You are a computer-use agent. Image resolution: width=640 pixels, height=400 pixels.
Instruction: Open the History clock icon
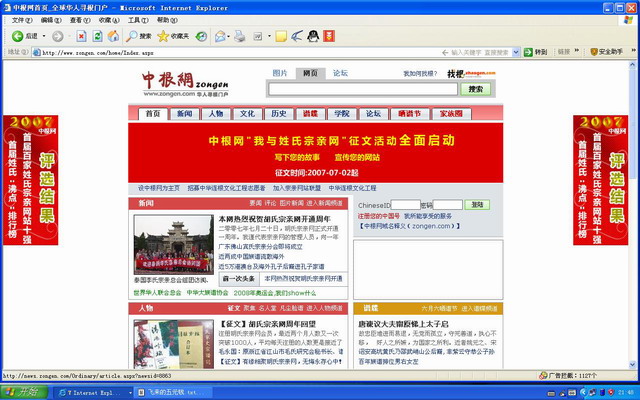pos(201,36)
